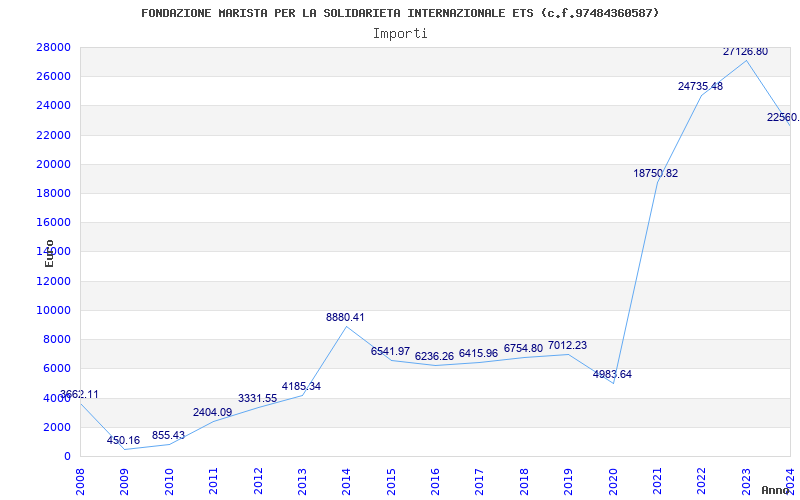Click the y-axis value 24000
Viewport: 800px width, 500px height.
54,106
